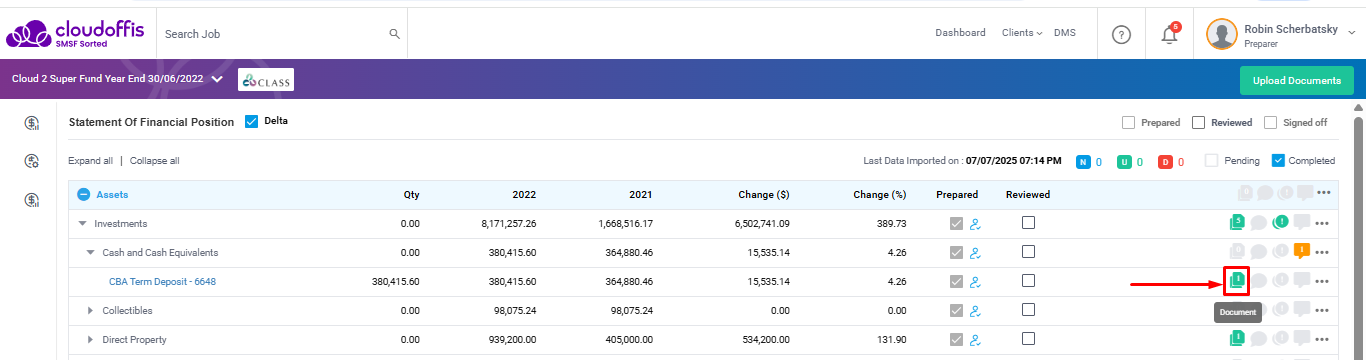Image resolution: width=1366 pixels, height=360 pixels.
Task: Toggle the Delta checkbox
Action: click(251, 122)
